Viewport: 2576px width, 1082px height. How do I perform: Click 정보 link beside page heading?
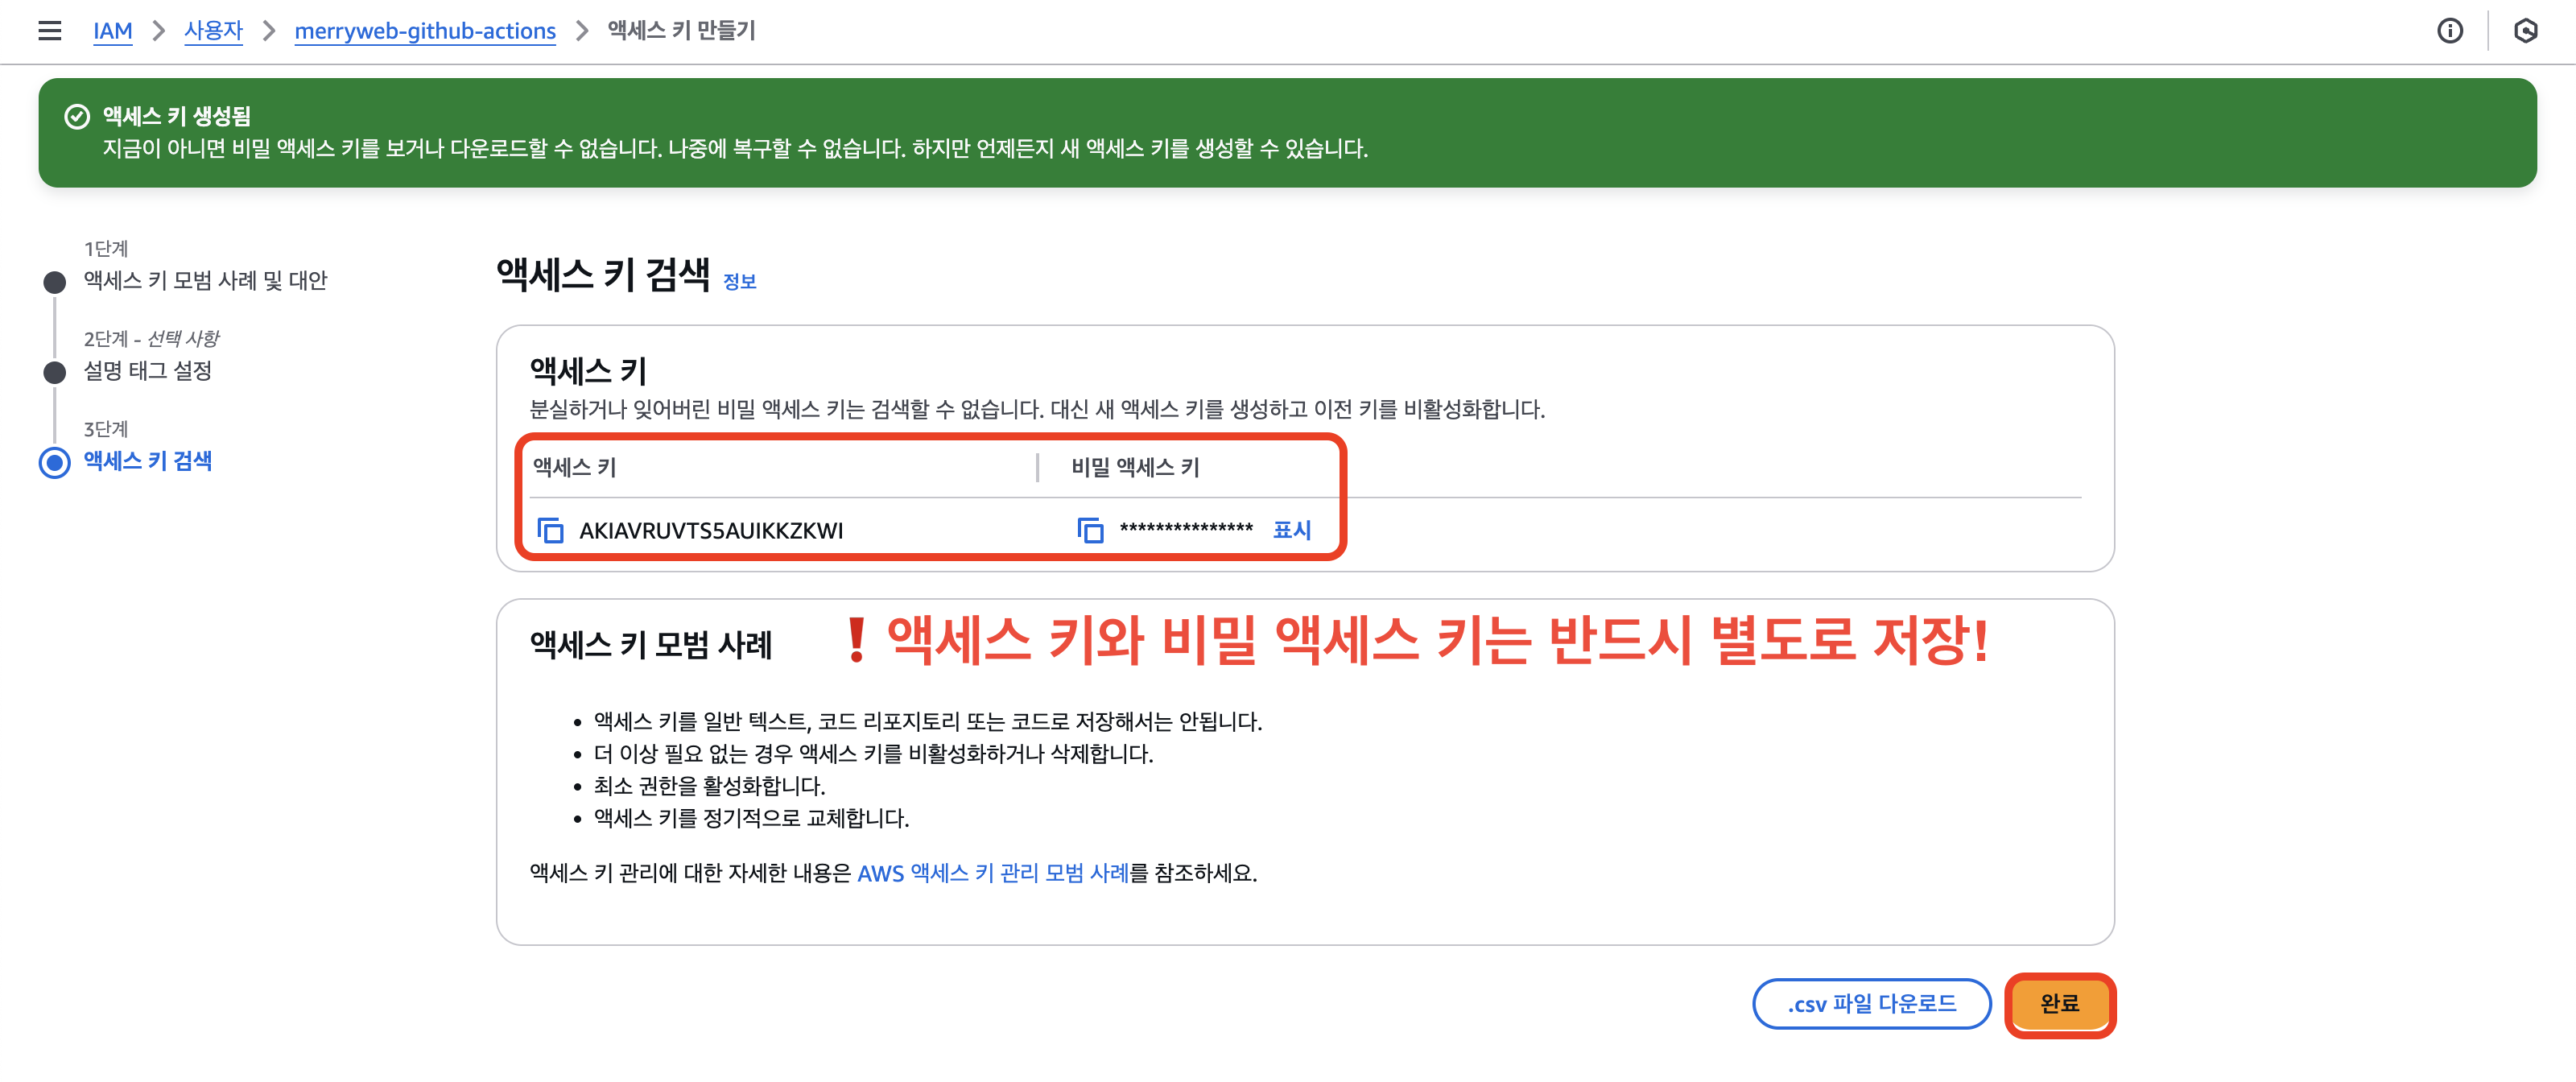[739, 282]
